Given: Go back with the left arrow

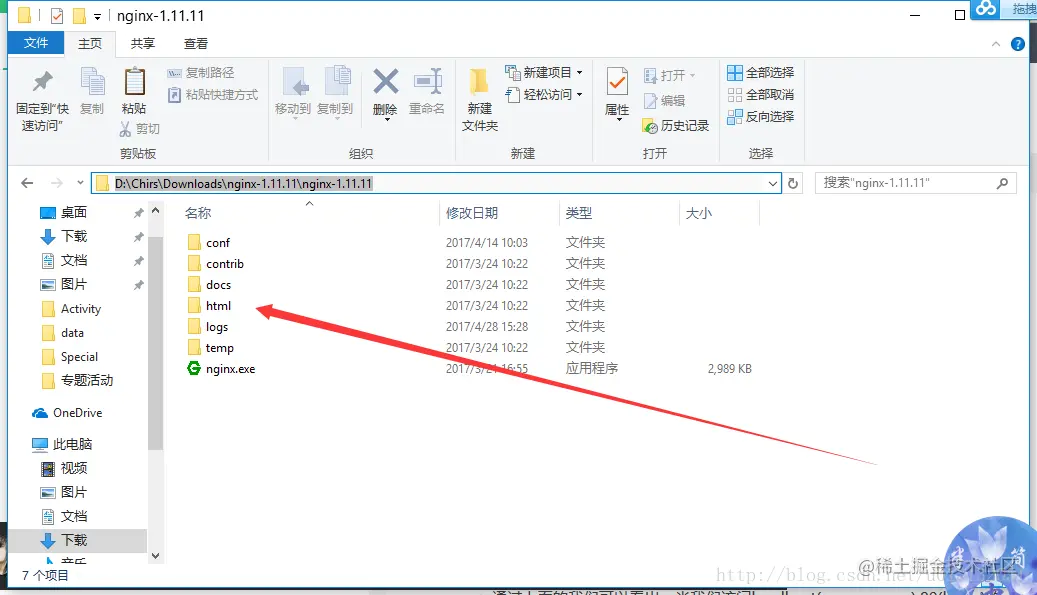Looking at the screenshot, I should [x=27, y=183].
